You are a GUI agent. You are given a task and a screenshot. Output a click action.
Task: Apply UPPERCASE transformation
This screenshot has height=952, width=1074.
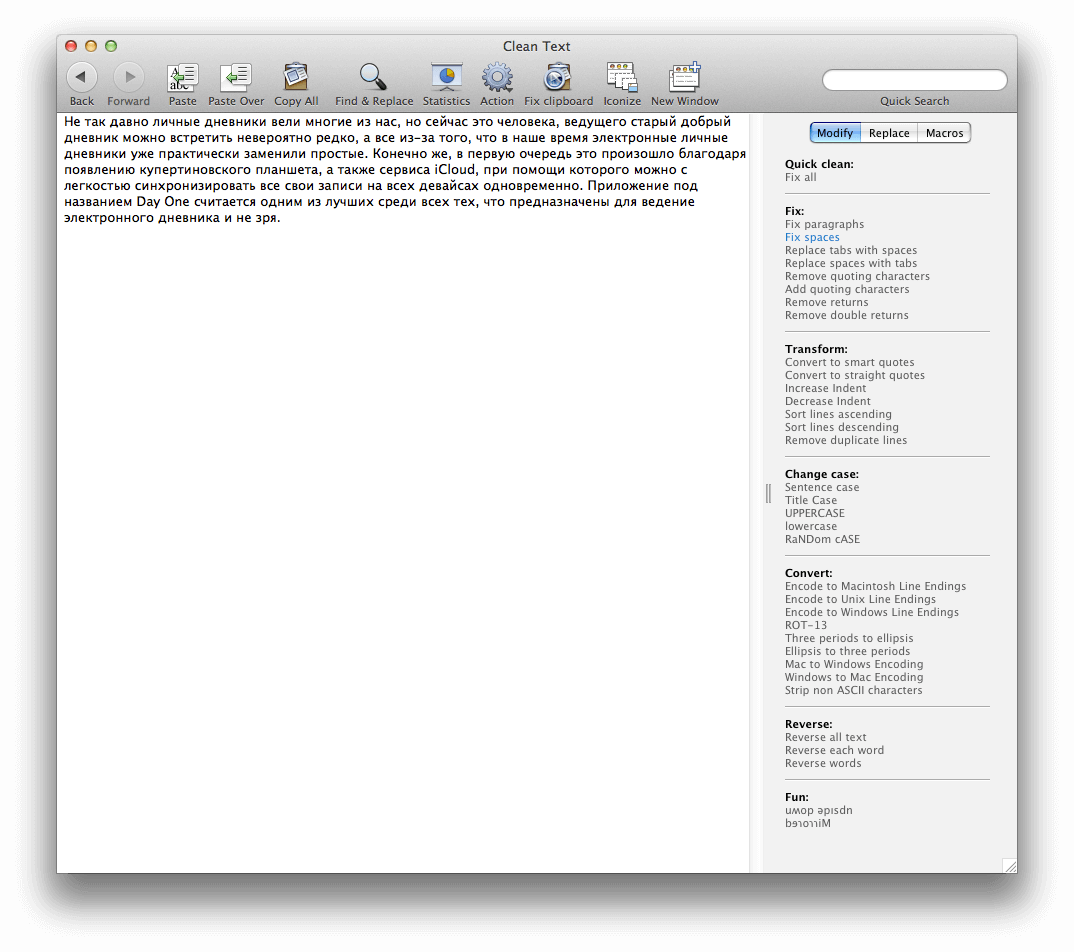point(815,513)
